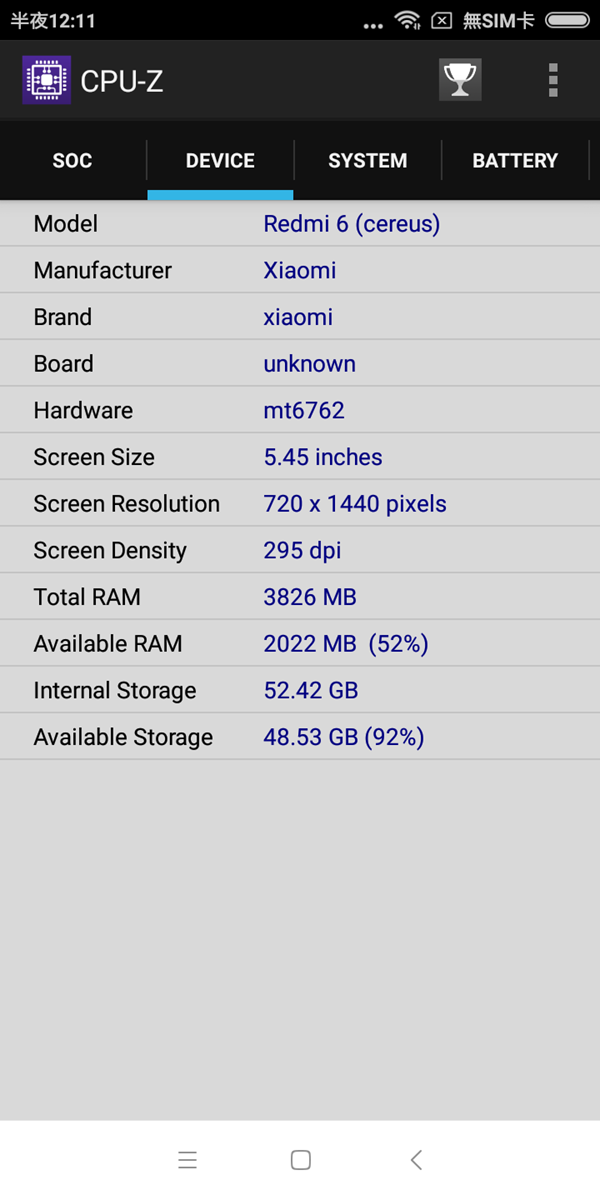Tap the Model row showing Redmi 6
This screenshot has width=600, height=1200.
pos(300,224)
